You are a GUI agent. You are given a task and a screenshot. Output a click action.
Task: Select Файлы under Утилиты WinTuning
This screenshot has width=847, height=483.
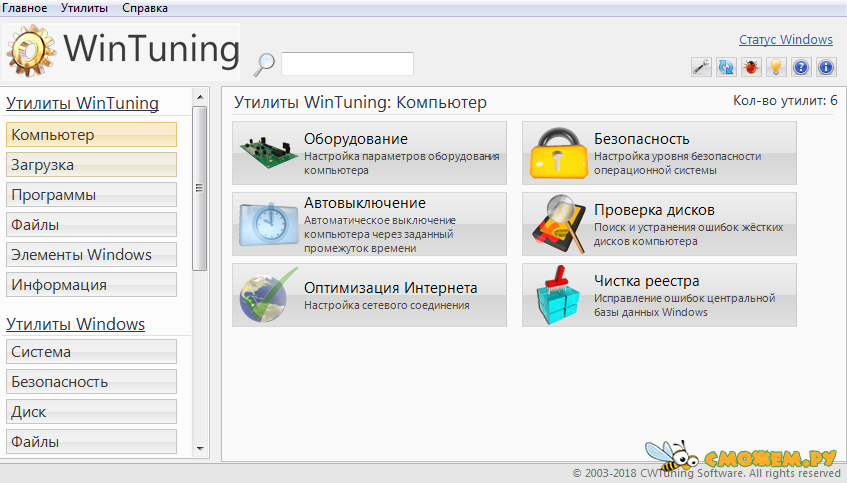91,224
